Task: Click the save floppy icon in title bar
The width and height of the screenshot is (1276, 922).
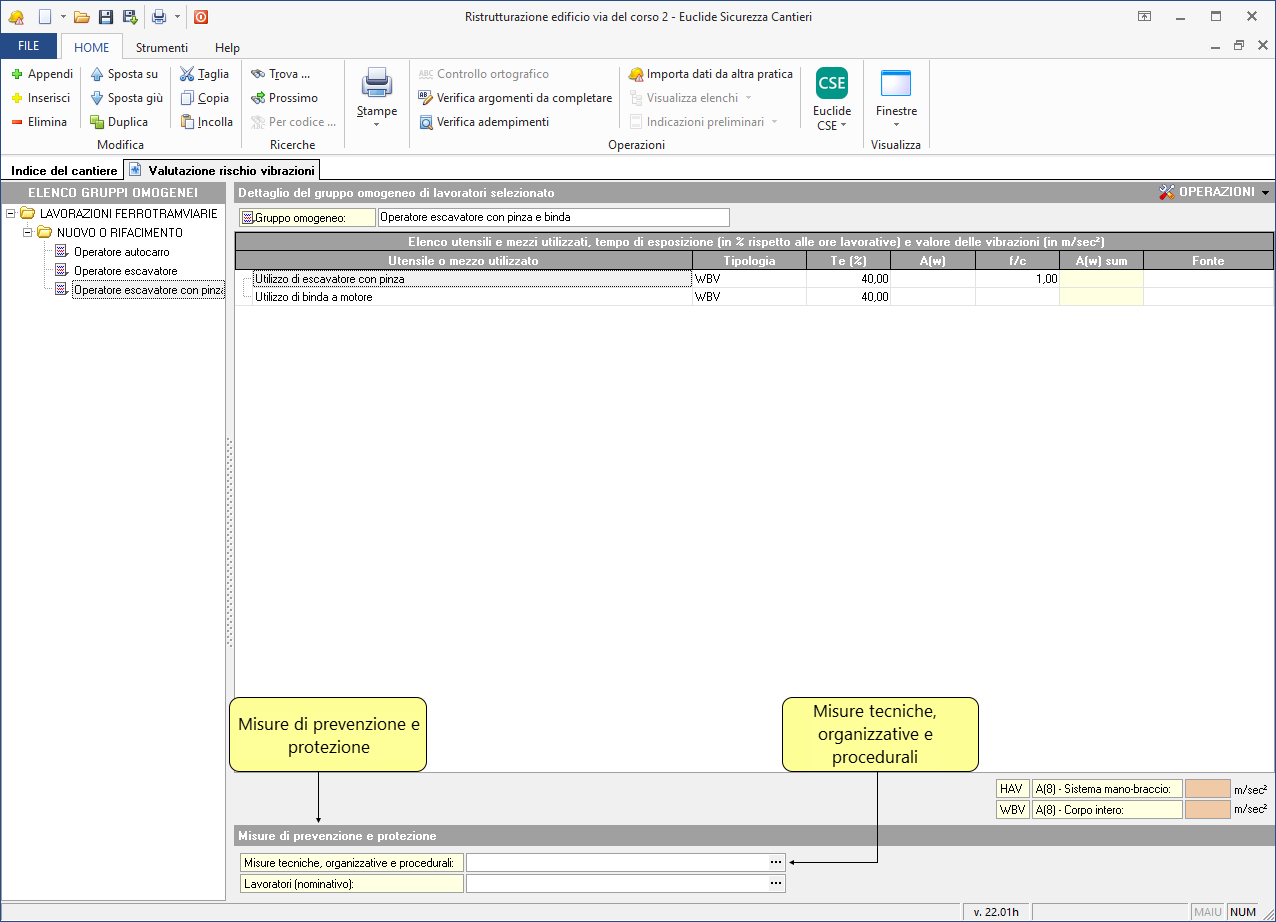Action: coord(105,17)
